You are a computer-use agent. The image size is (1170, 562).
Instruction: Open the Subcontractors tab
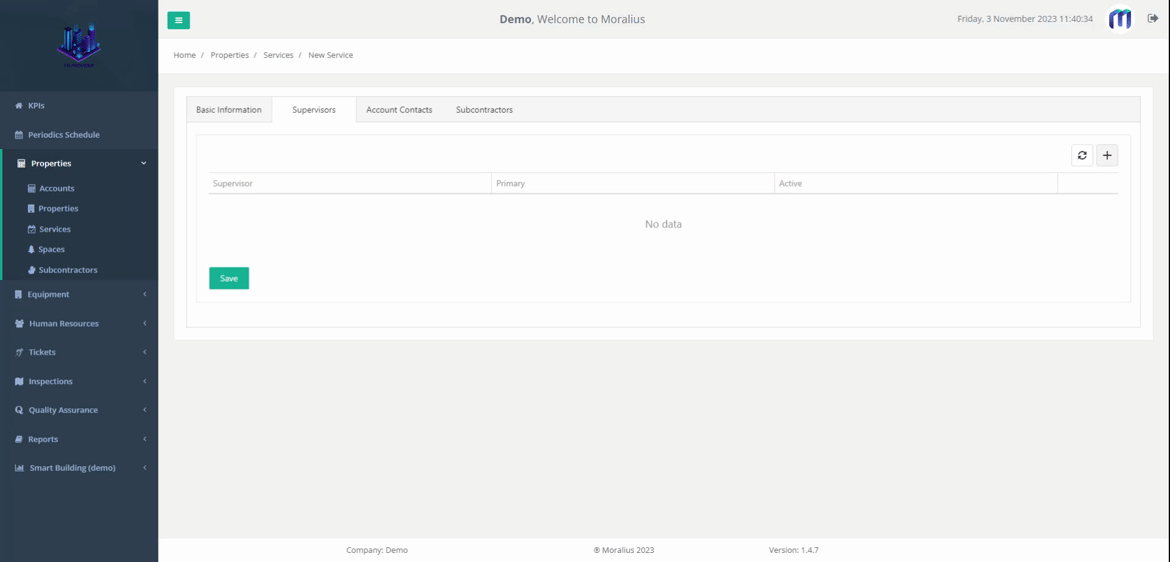(x=484, y=110)
